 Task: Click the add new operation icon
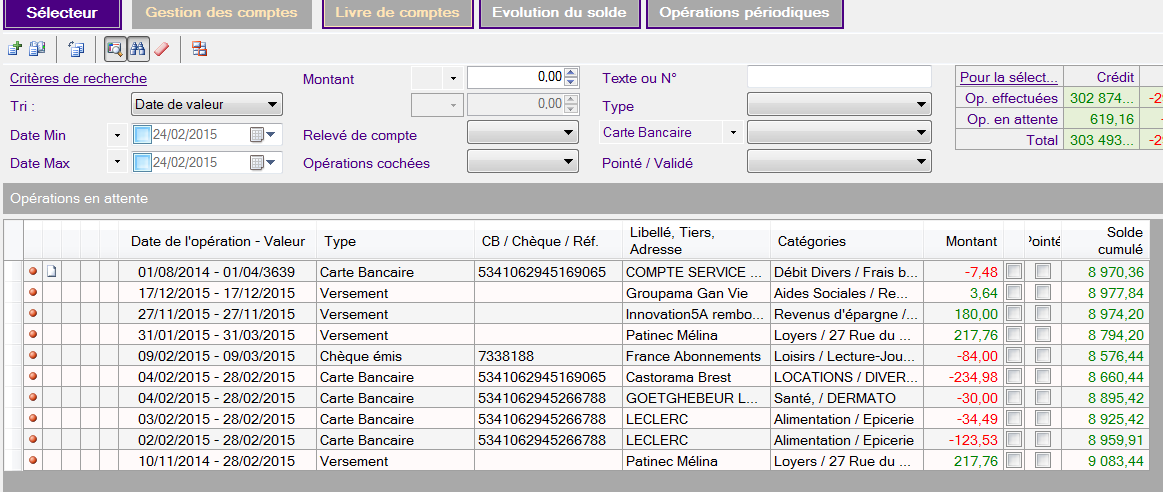pos(14,48)
